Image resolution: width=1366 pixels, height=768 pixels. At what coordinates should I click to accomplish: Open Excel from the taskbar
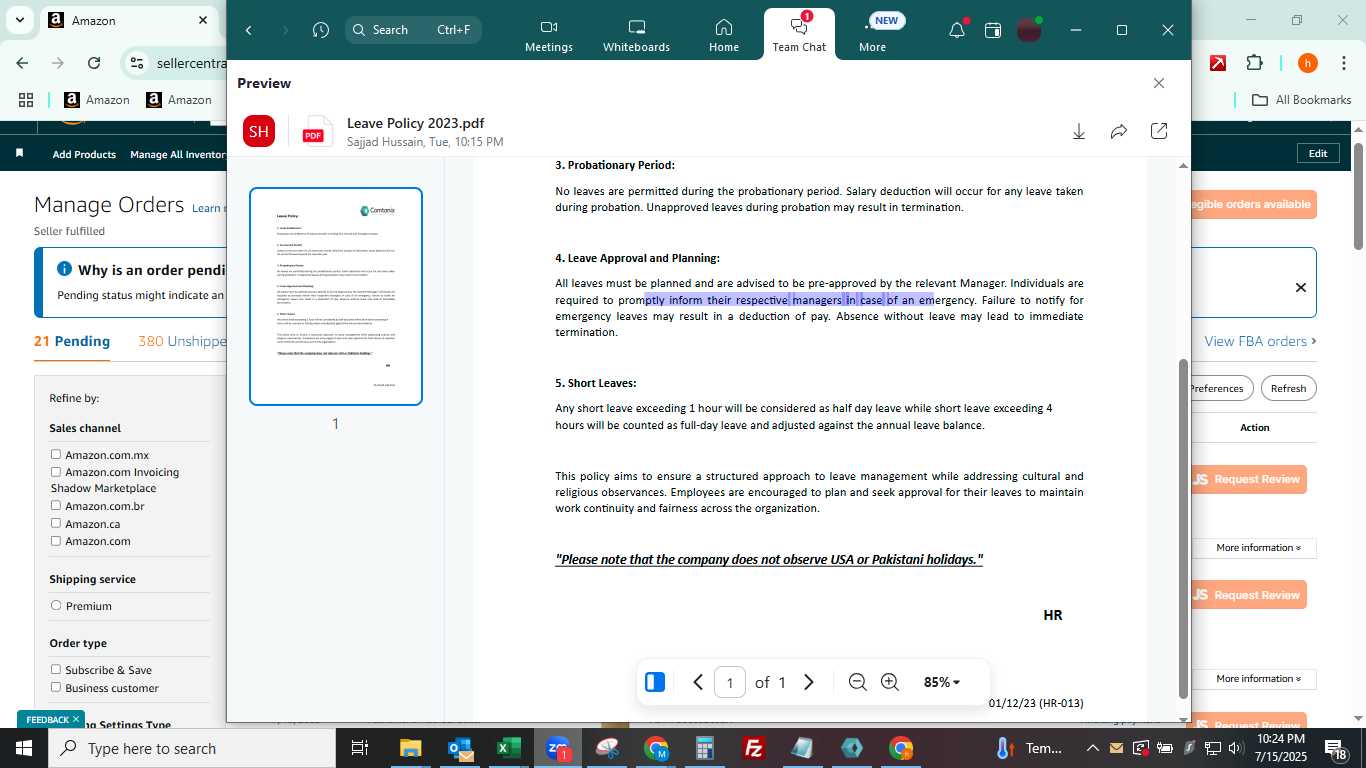(509, 748)
